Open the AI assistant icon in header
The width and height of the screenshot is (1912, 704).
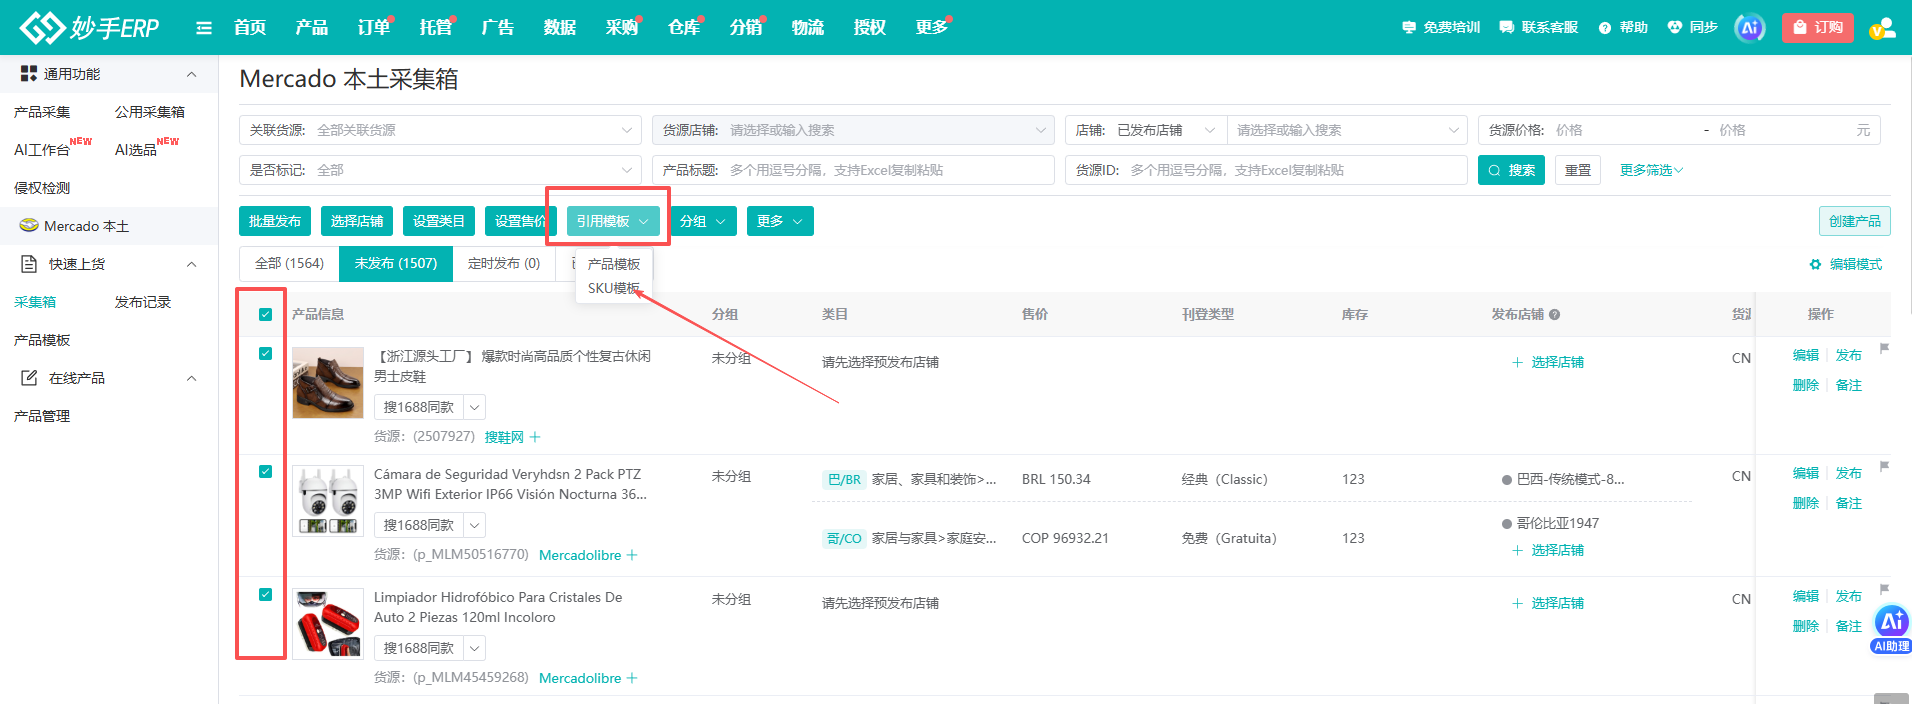pyautogui.click(x=1749, y=28)
